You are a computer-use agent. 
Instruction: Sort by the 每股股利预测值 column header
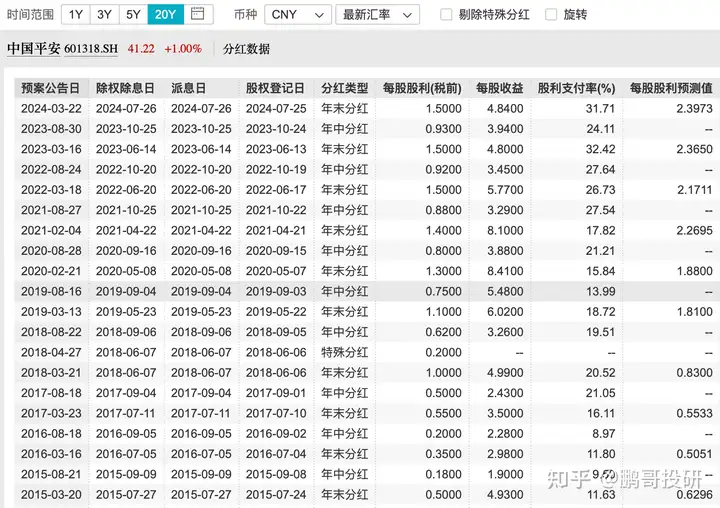(671, 88)
